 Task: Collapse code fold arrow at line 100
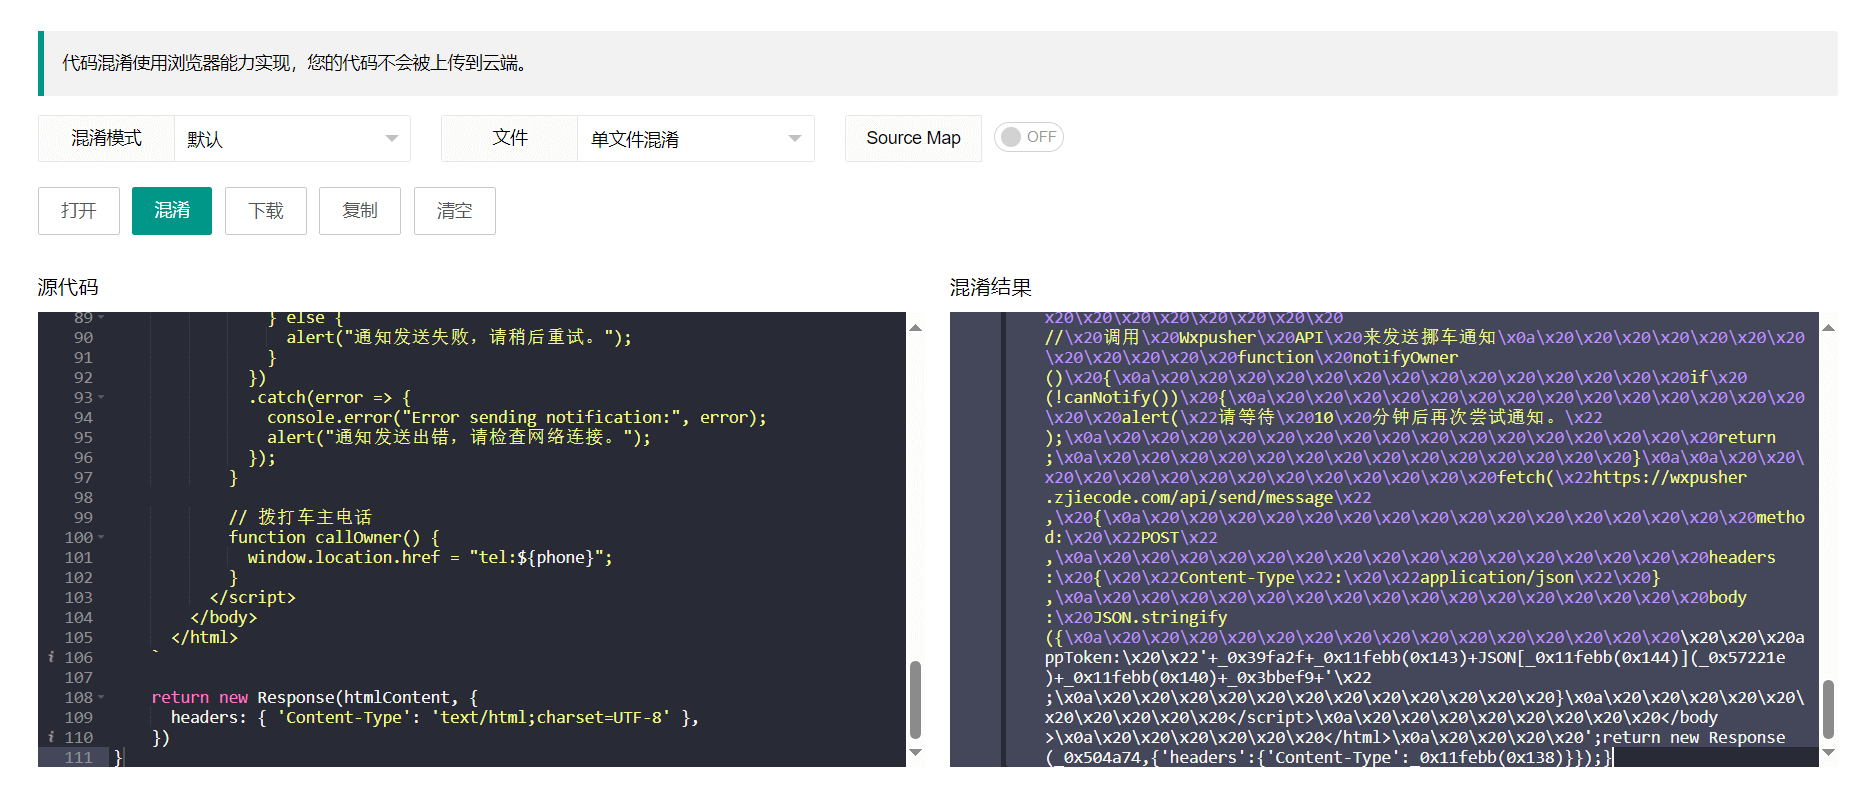(101, 538)
